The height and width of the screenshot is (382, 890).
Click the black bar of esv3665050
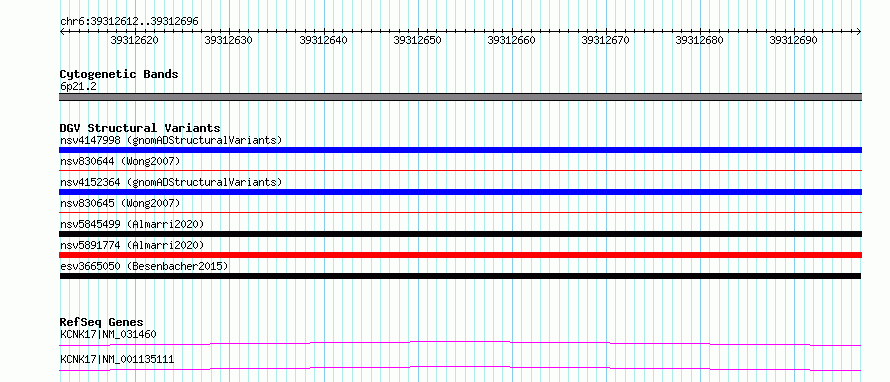[460, 276]
